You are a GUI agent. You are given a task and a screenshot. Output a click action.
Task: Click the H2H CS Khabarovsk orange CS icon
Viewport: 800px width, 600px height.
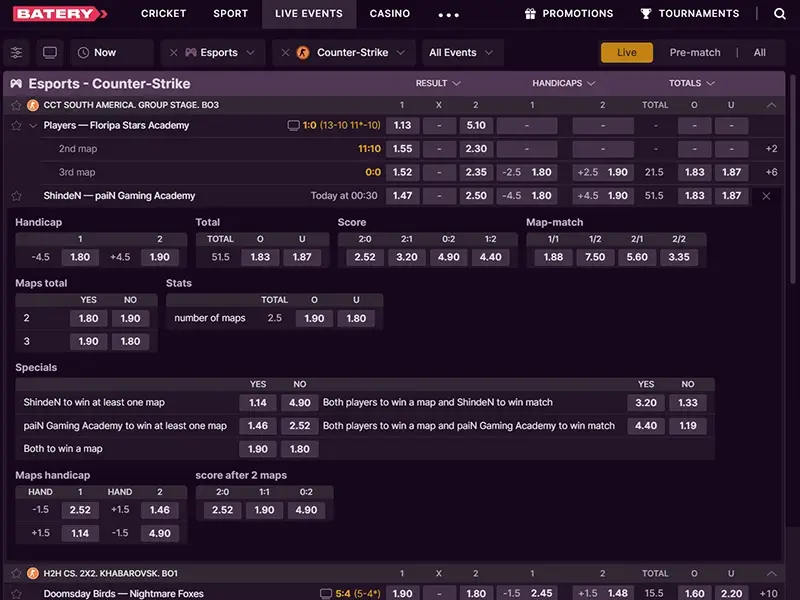(33, 573)
